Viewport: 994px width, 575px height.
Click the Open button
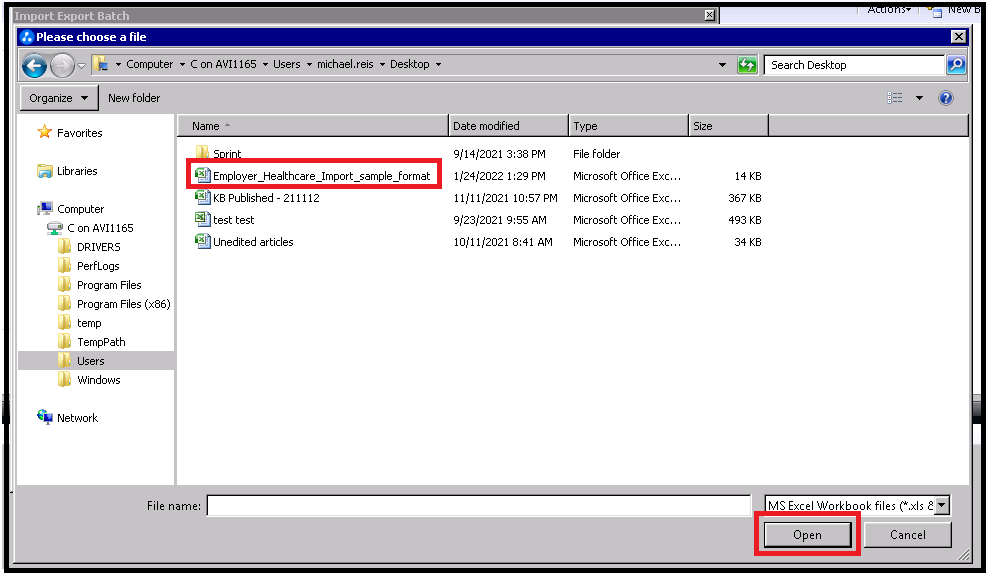807,535
